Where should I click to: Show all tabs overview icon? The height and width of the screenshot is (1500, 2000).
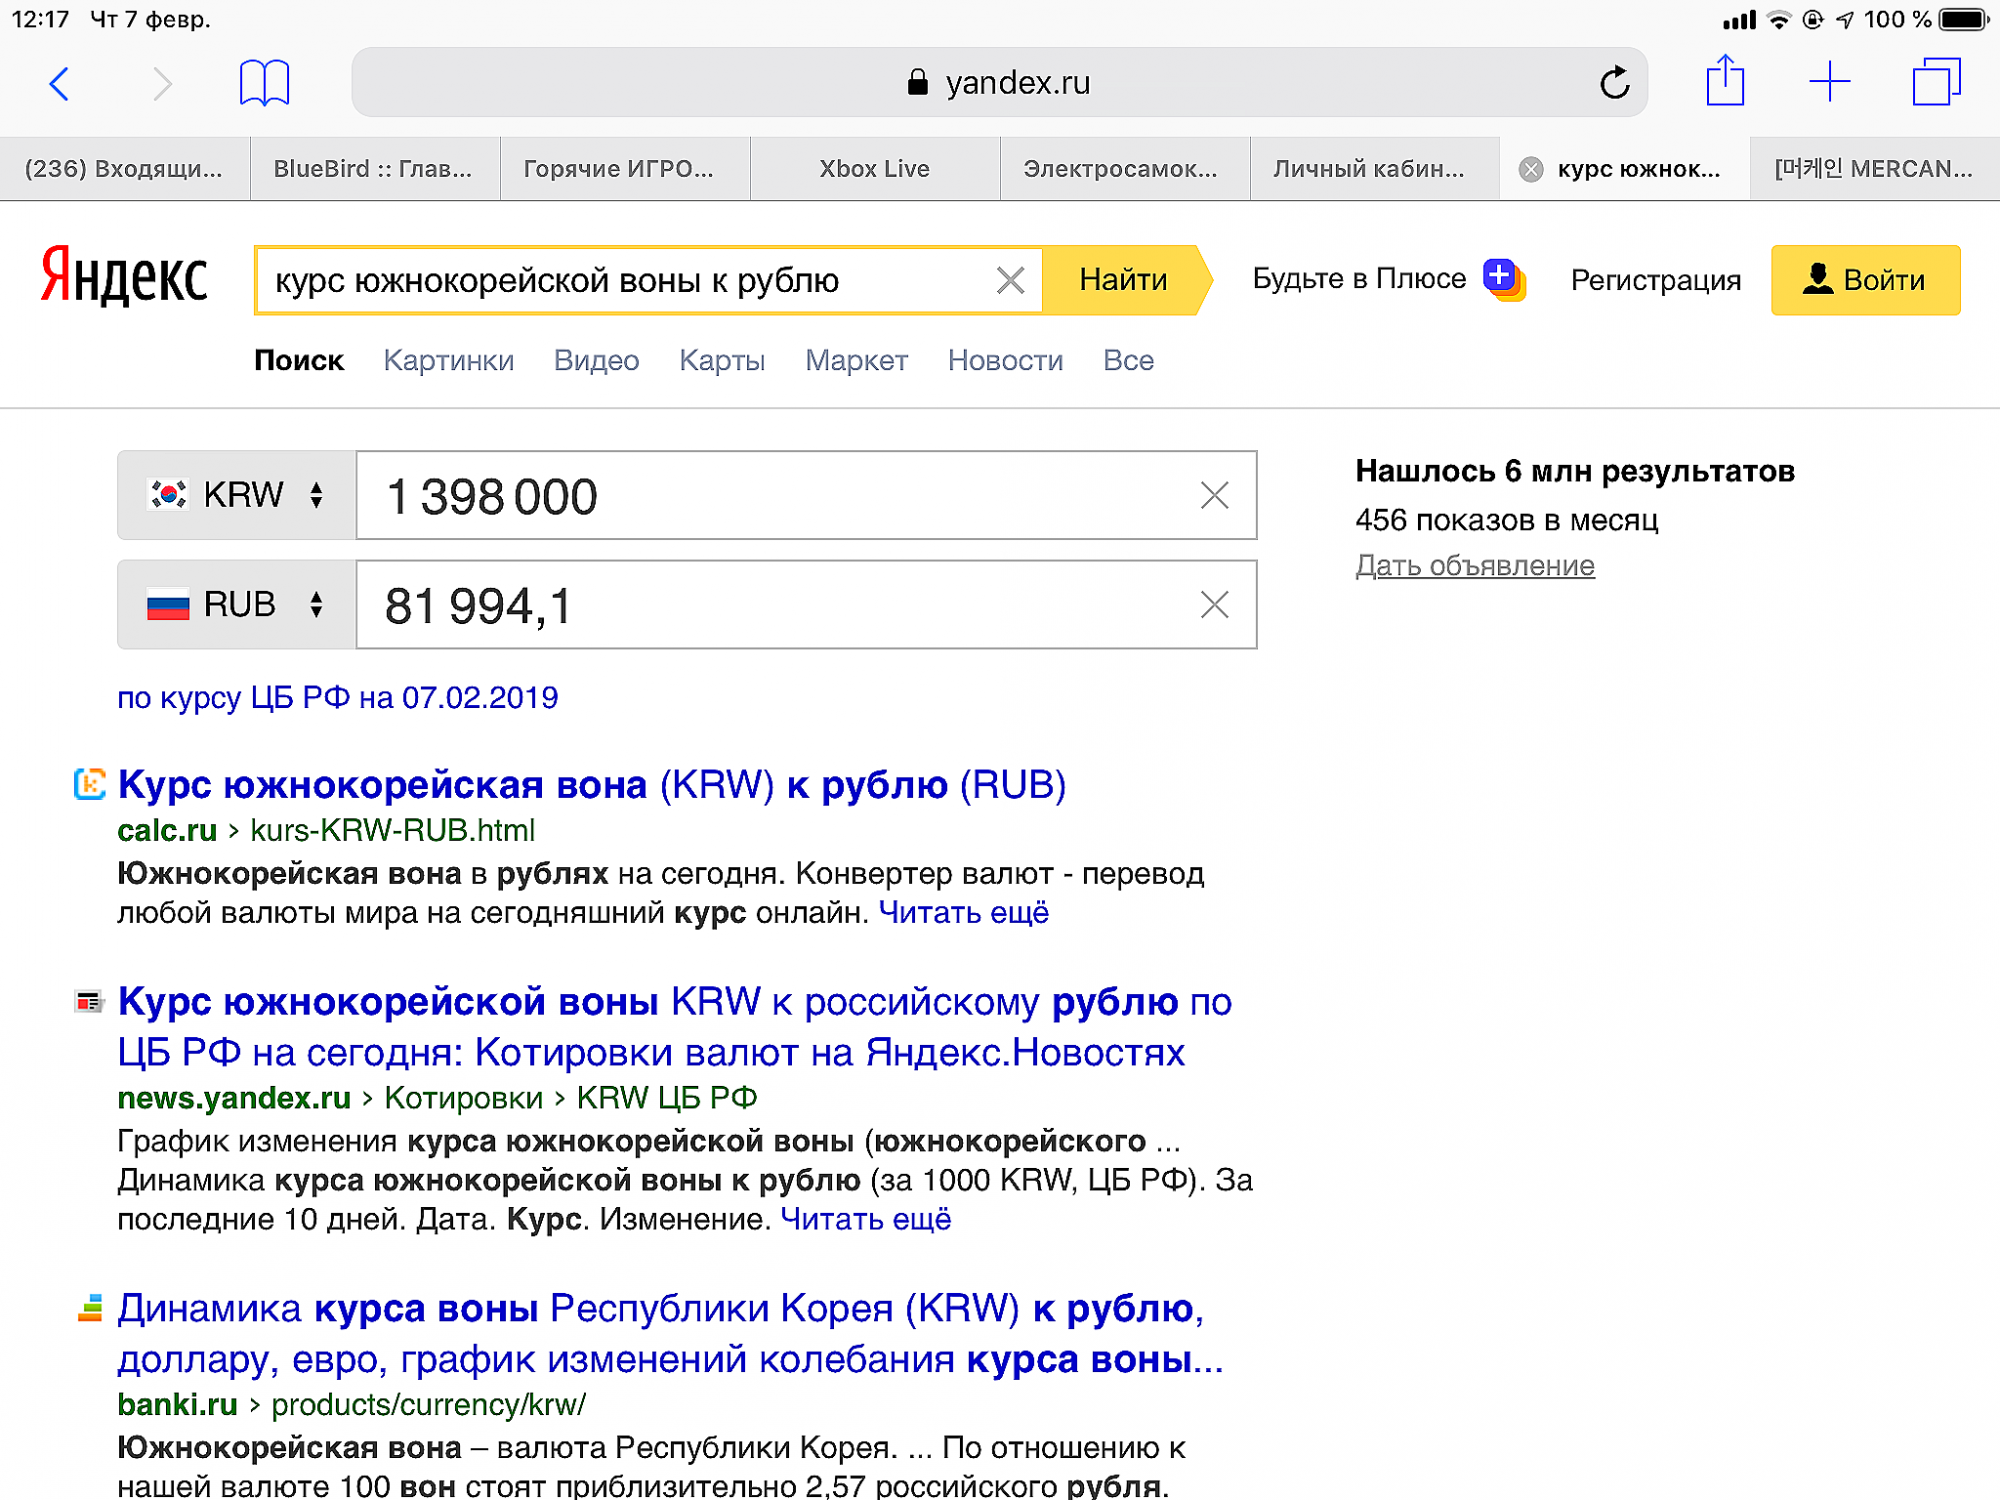[x=1937, y=81]
